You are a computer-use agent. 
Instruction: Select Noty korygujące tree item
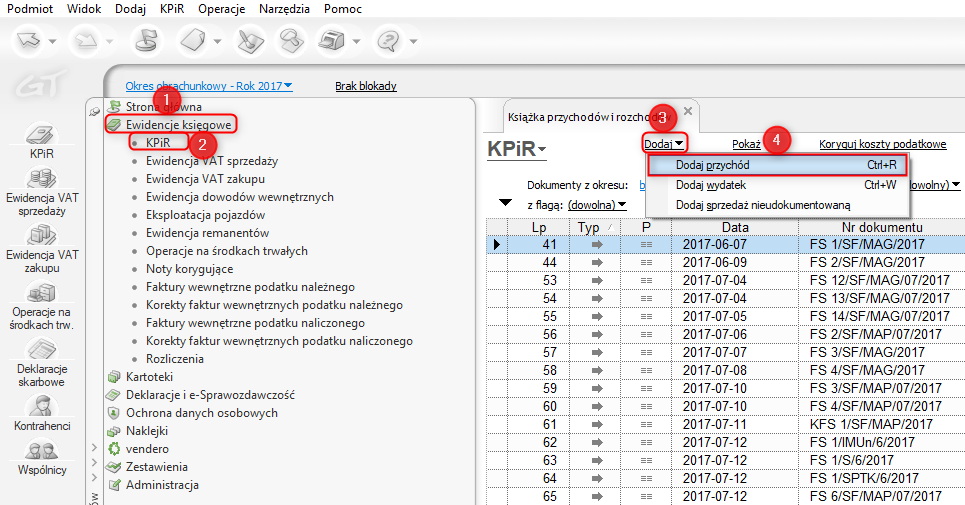tap(190, 269)
